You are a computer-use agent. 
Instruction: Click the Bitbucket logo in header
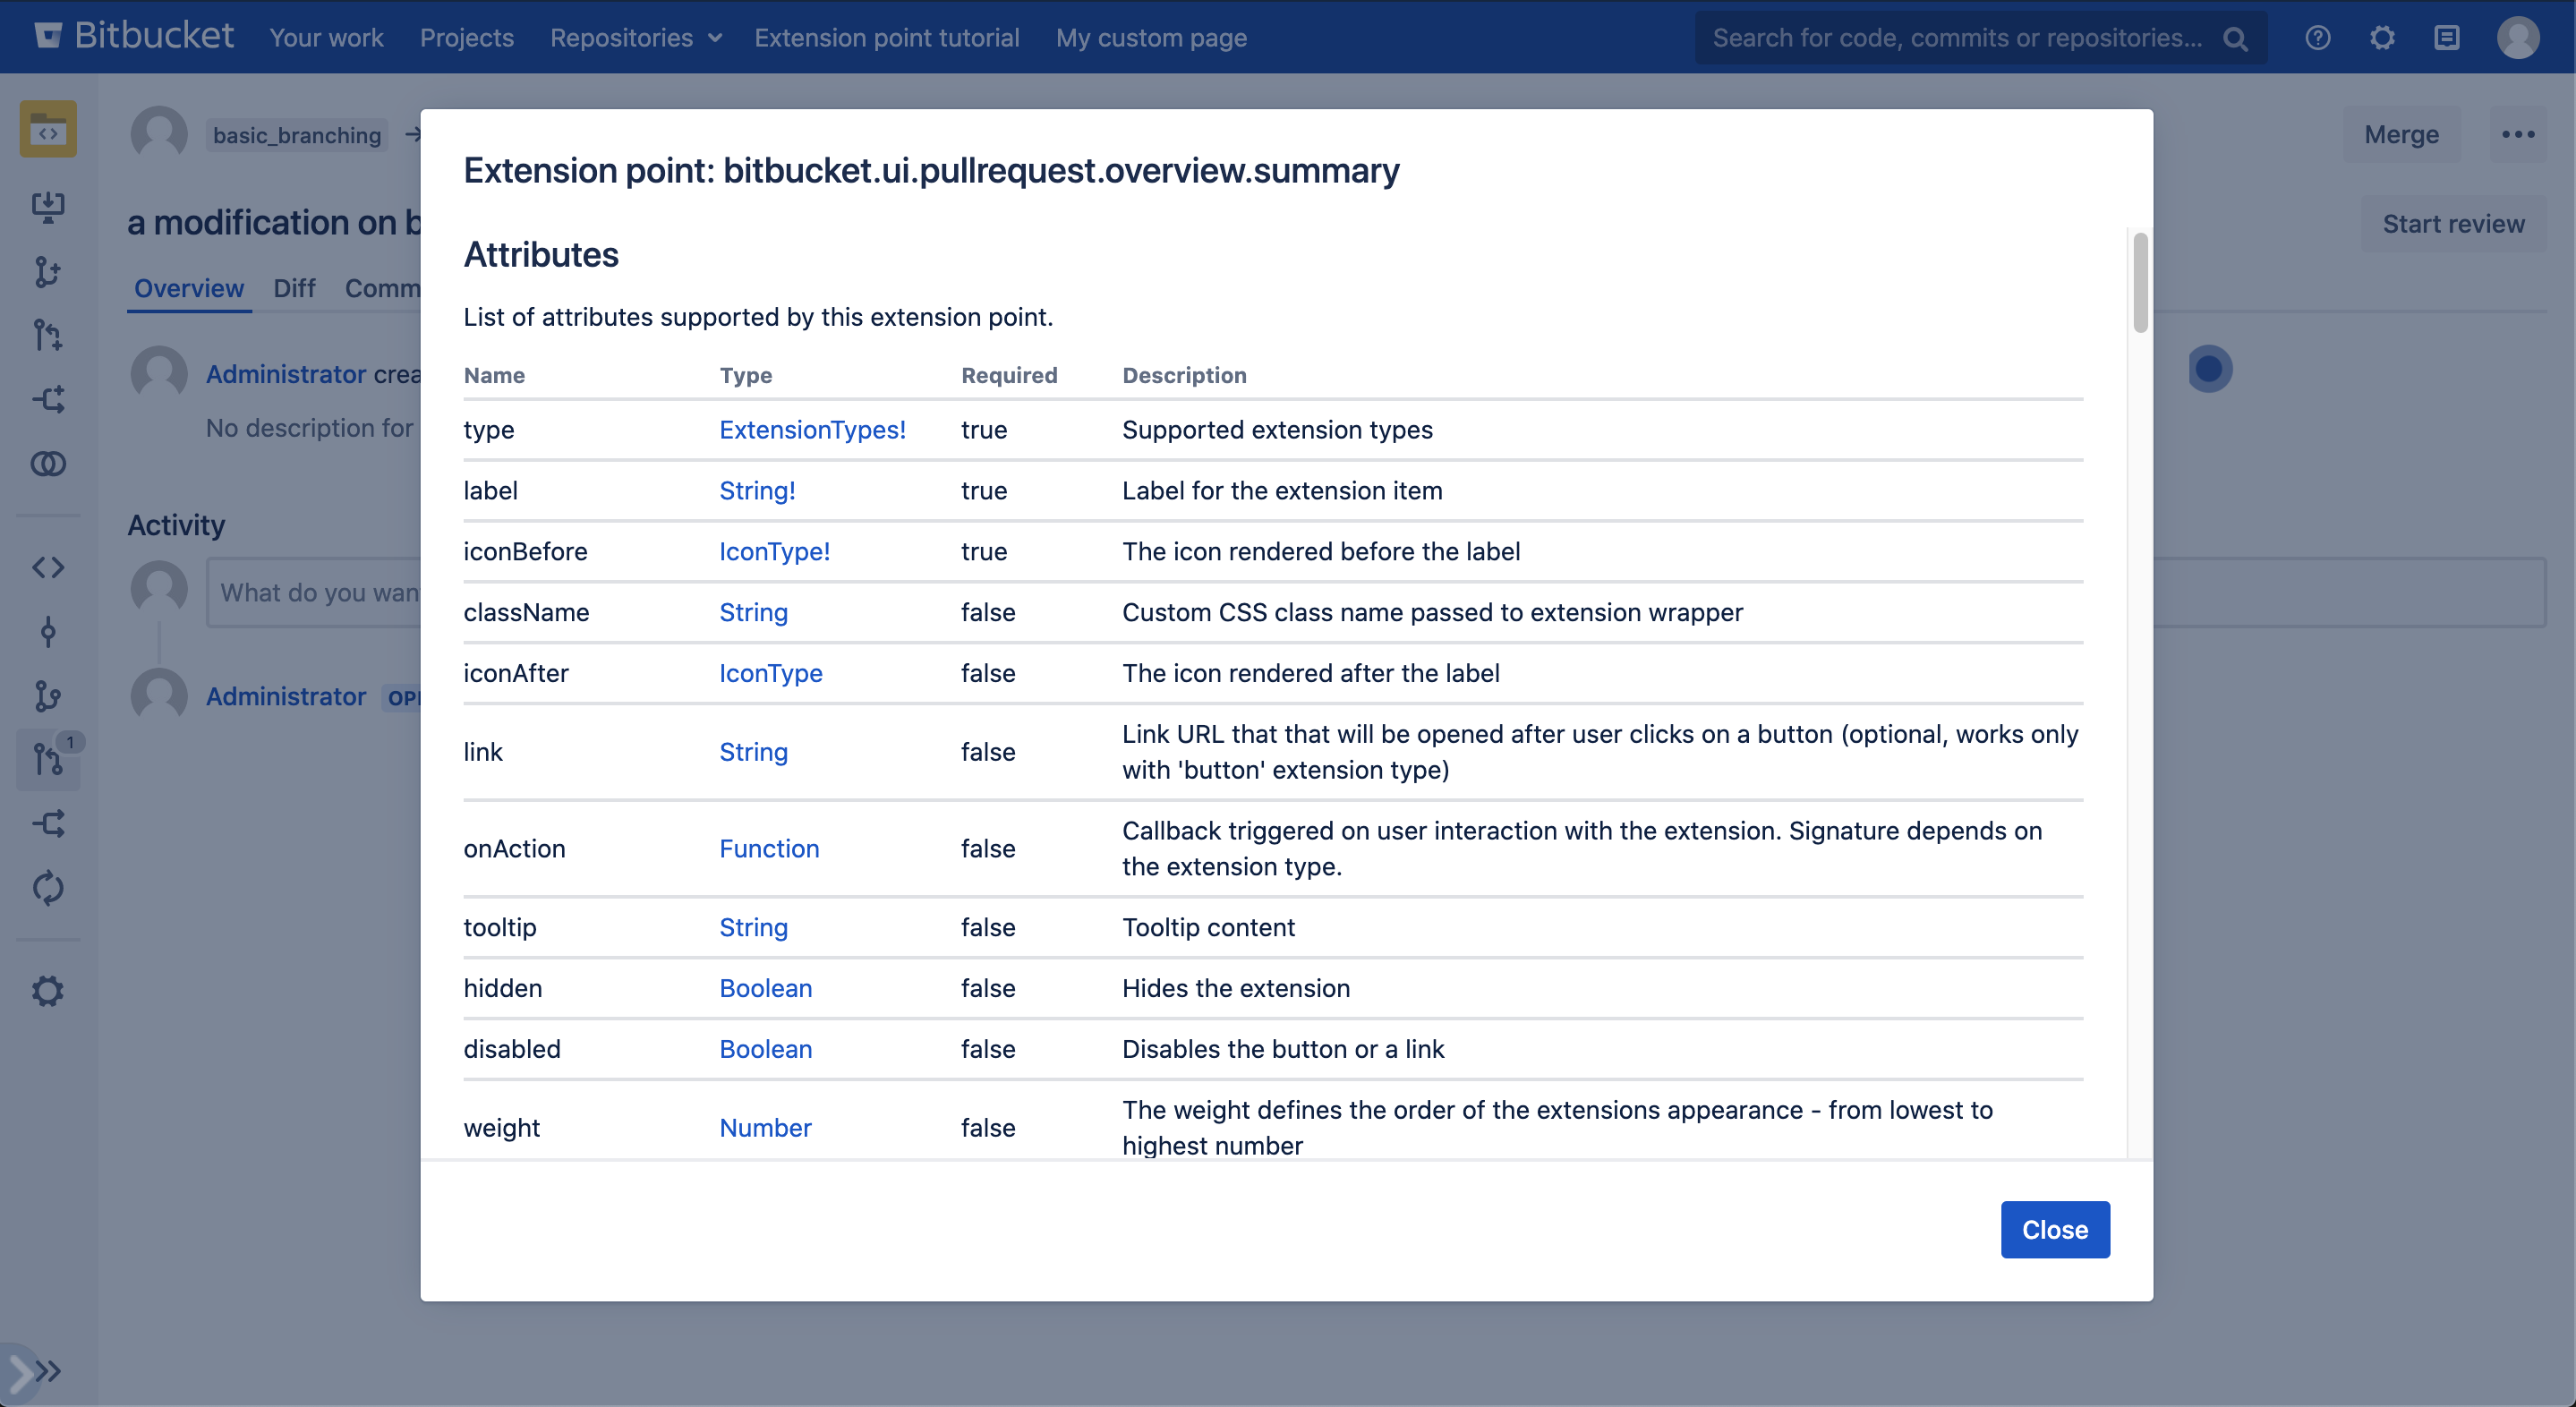coord(134,37)
